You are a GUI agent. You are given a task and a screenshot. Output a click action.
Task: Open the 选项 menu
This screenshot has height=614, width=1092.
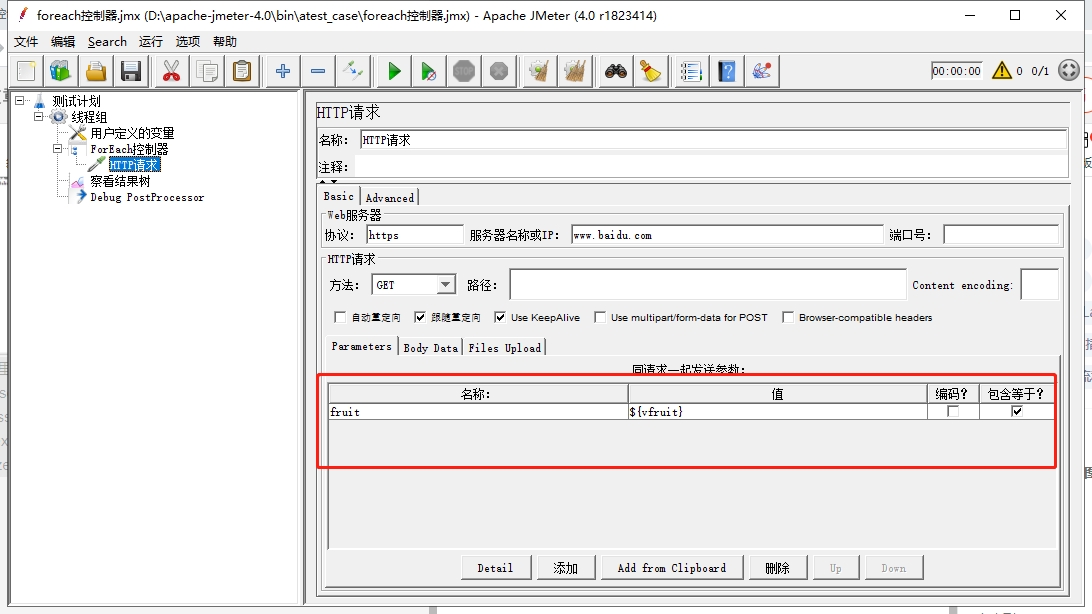[x=187, y=42]
